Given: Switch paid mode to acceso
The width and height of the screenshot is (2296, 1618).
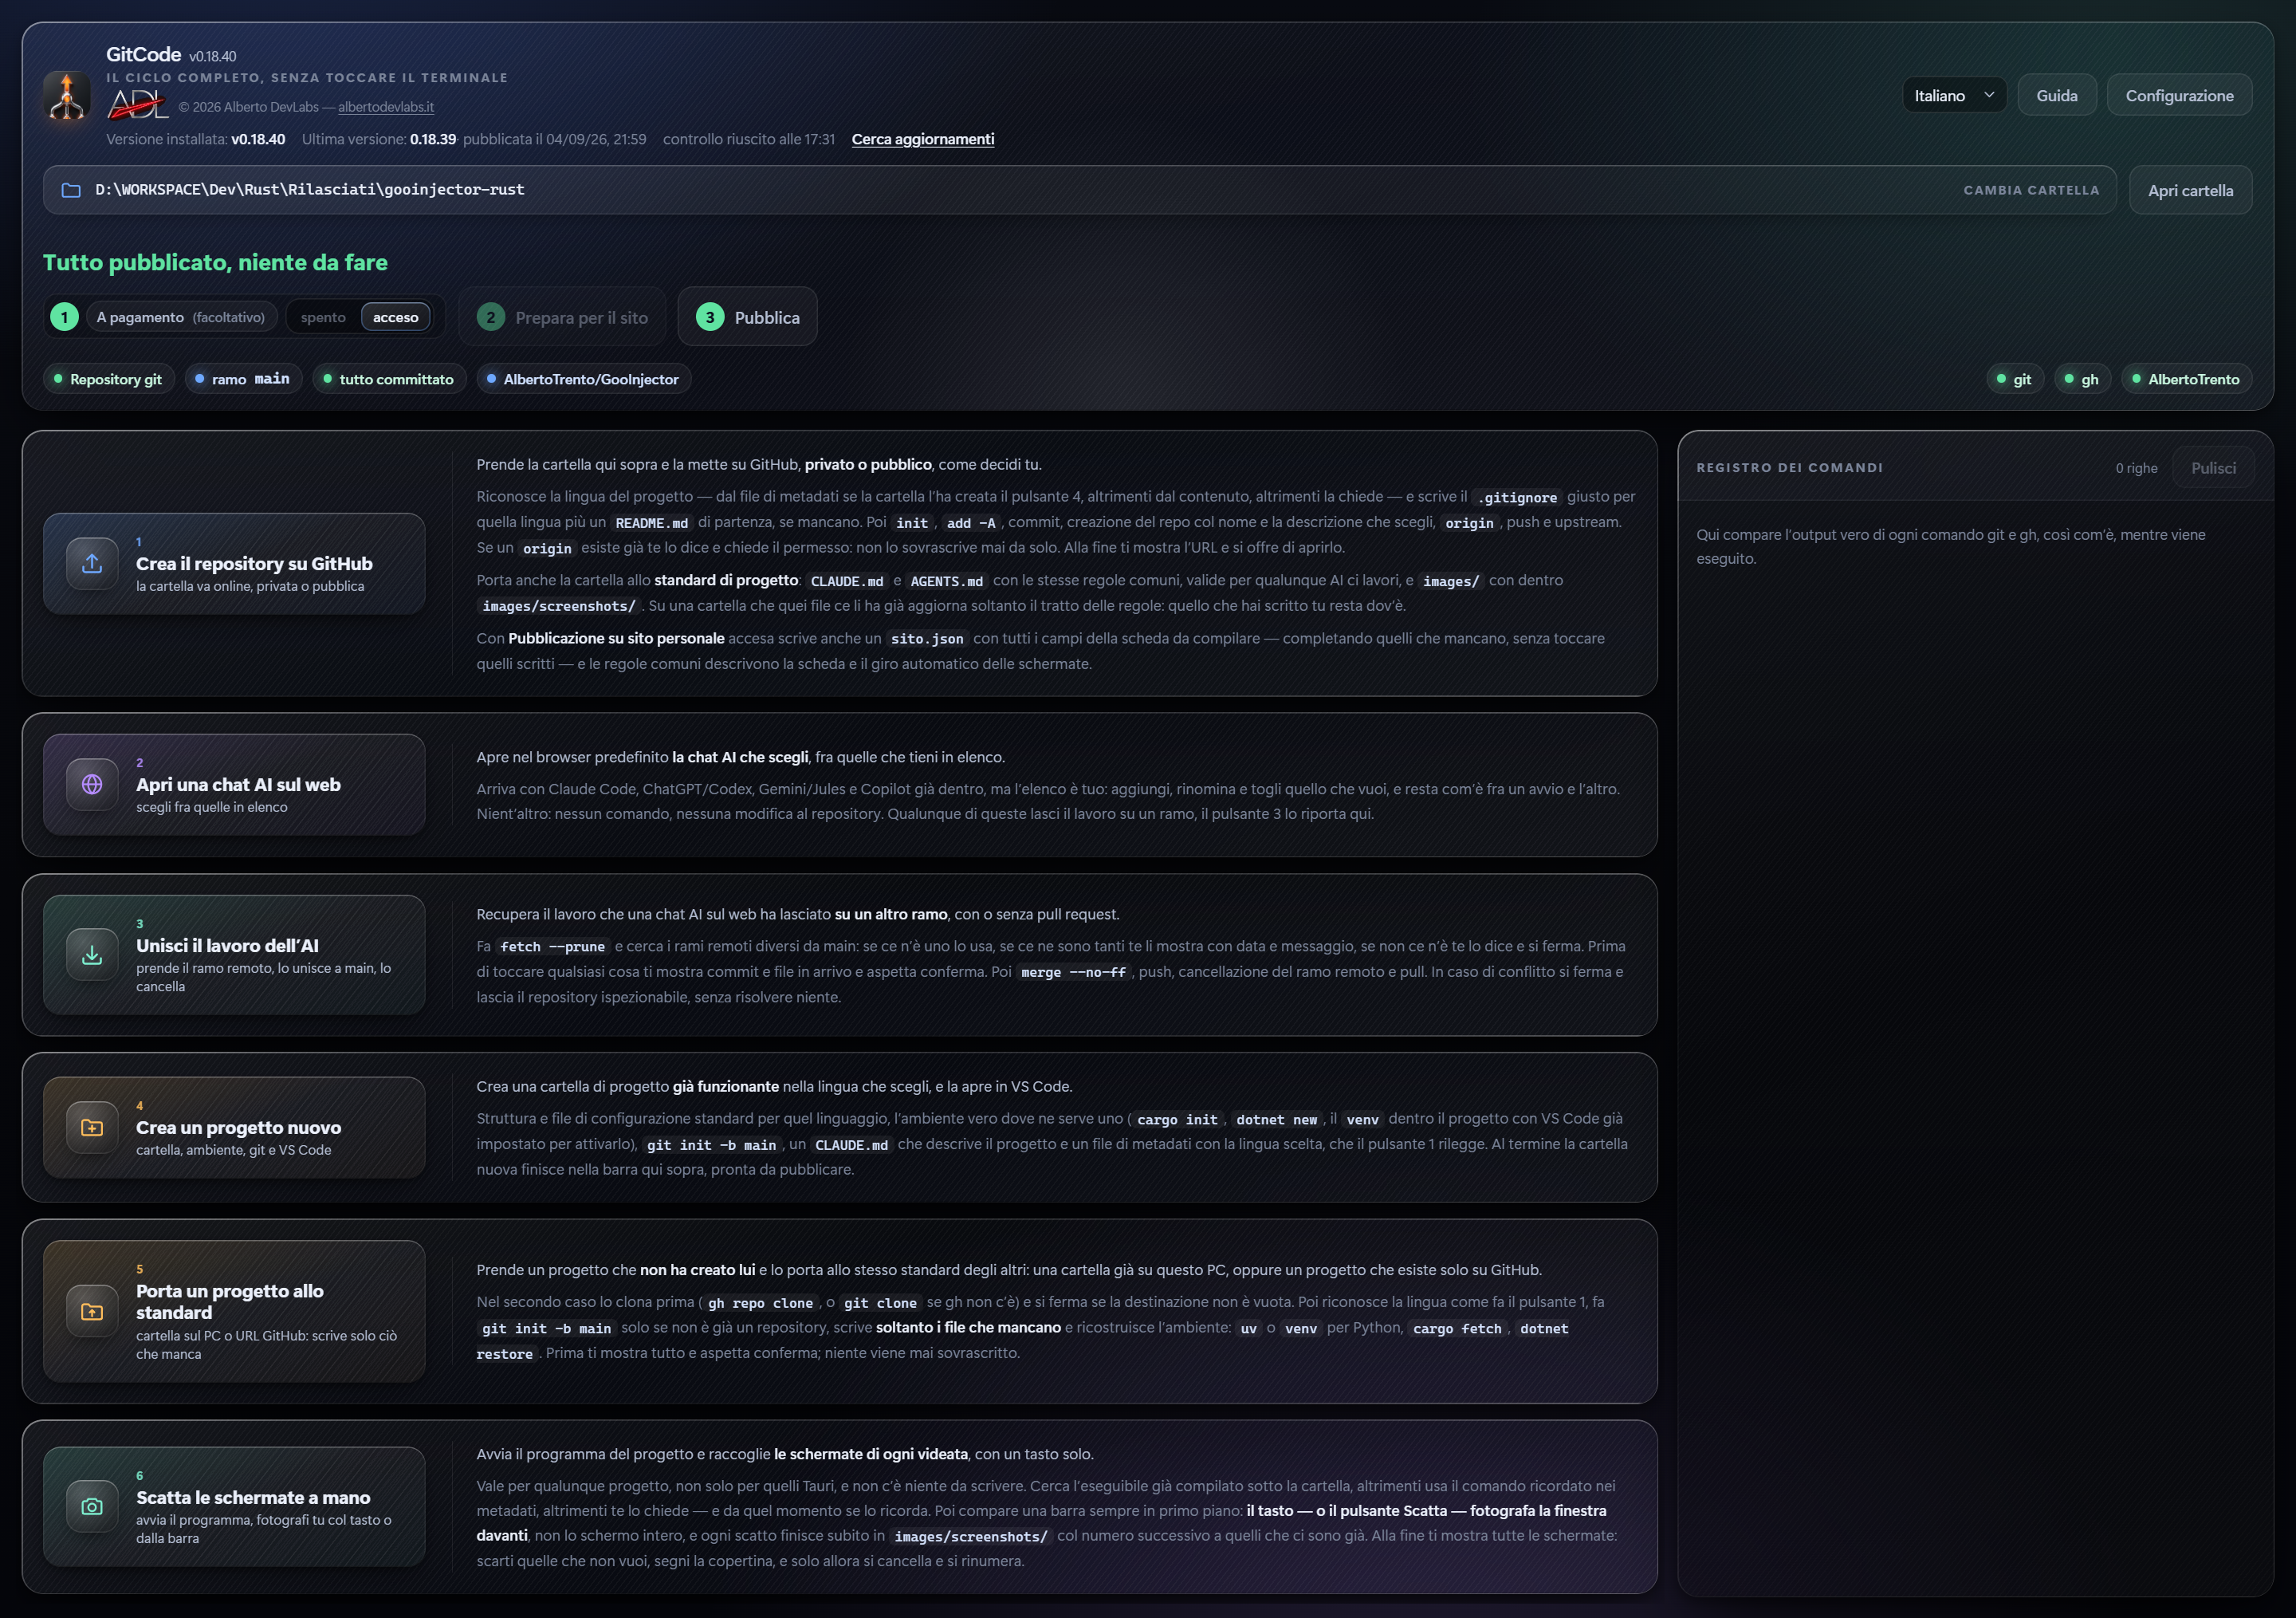Looking at the screenshot, I should [x=396, y=317].
